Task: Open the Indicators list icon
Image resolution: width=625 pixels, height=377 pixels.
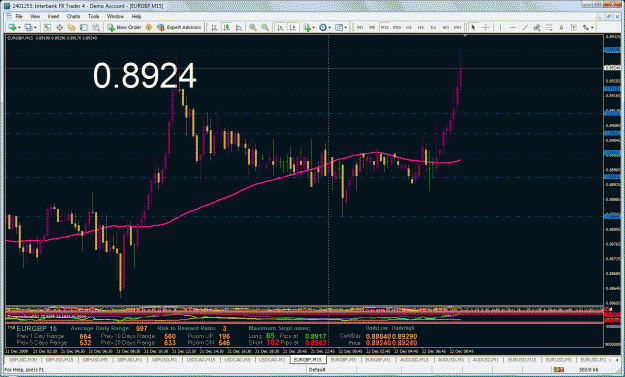Action: [x=306, y=27]
